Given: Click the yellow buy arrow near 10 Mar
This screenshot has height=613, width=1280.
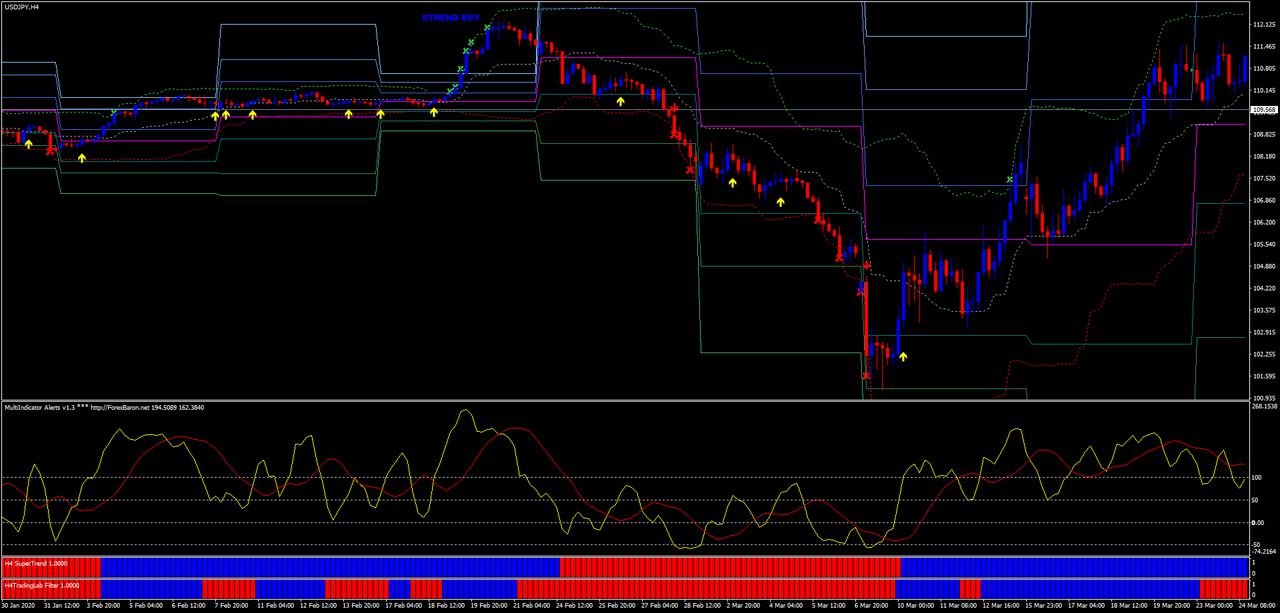Looking at the screenshot, I should 903,356.
